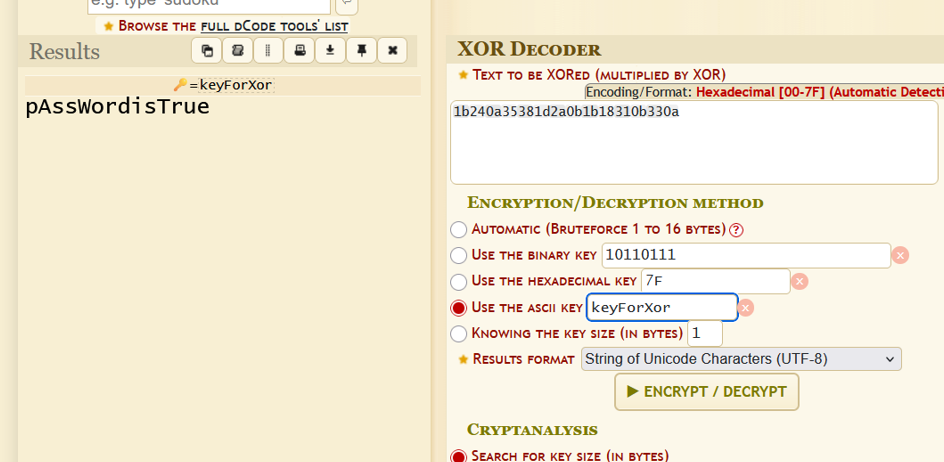Select Use the binary key option
The image size is (944, 462).
click(x=459, y=255)
